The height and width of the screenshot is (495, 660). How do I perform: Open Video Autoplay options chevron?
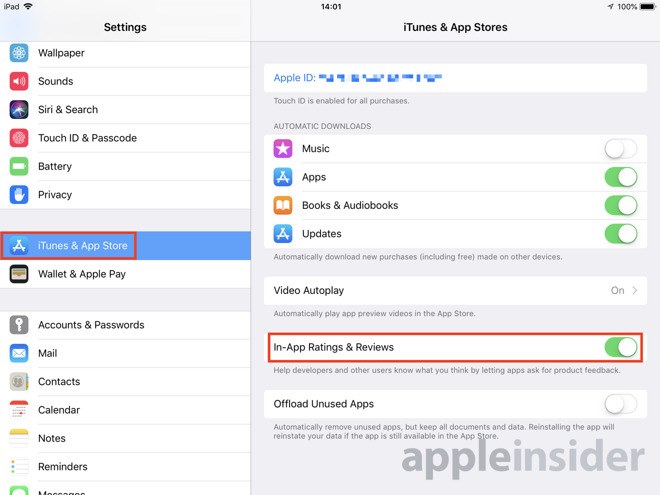point(635,290)
